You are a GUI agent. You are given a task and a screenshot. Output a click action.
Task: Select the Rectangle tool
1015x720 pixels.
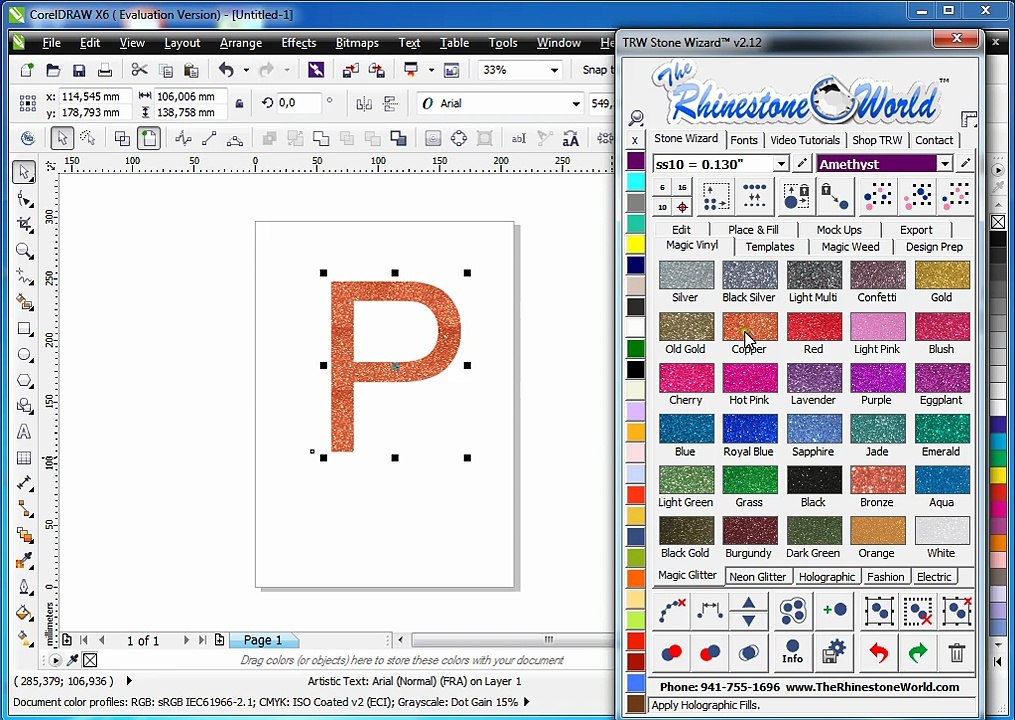(x=24, y=329)
